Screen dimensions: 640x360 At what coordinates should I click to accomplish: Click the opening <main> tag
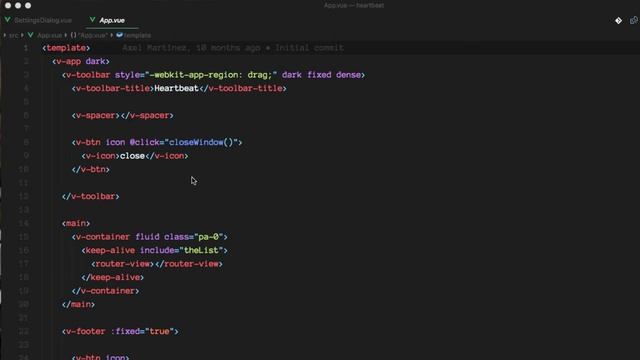76,223
